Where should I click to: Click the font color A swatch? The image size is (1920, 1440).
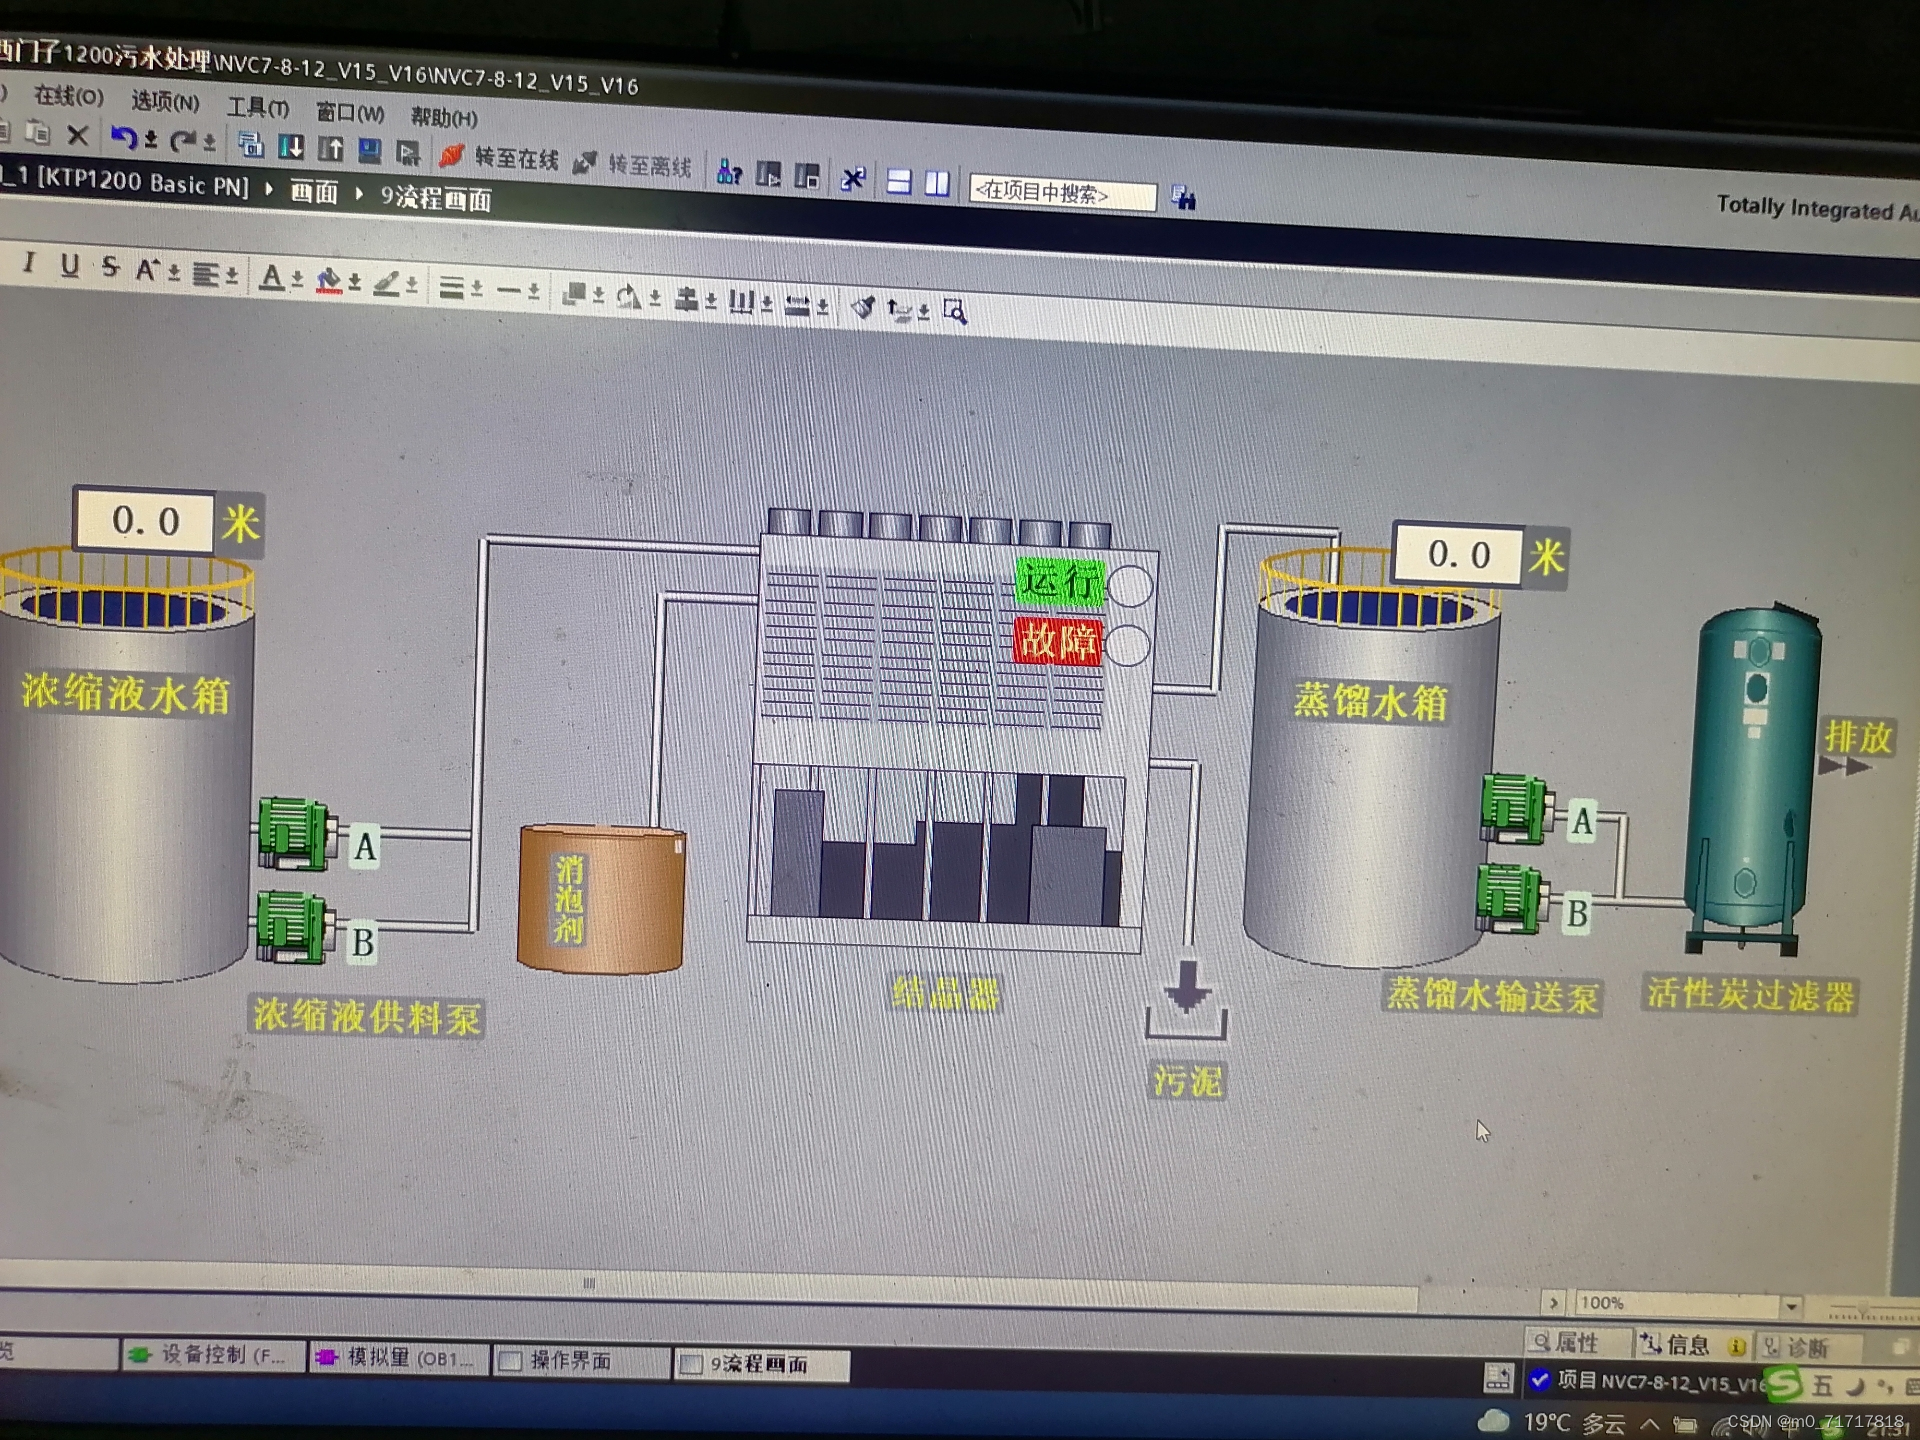coord(271,276)
